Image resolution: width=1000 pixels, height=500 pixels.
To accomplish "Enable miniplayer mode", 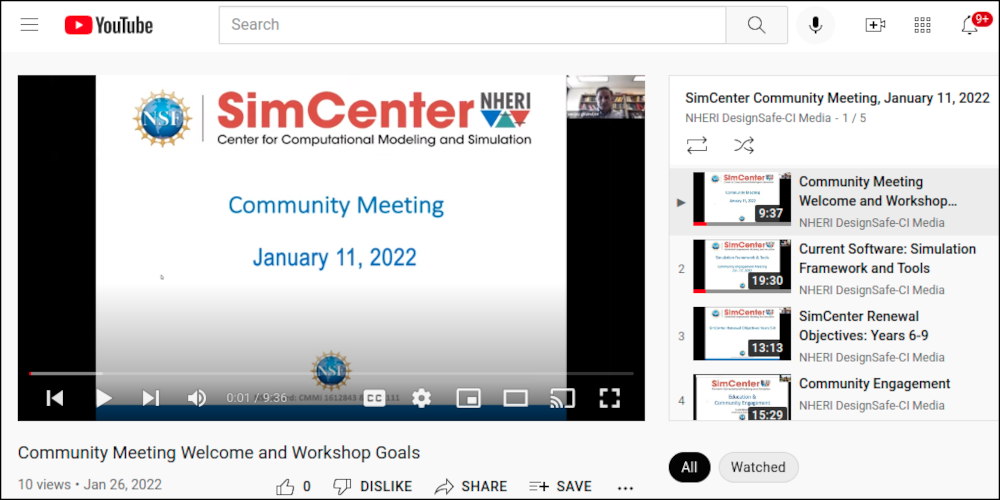I will [468, 398].
